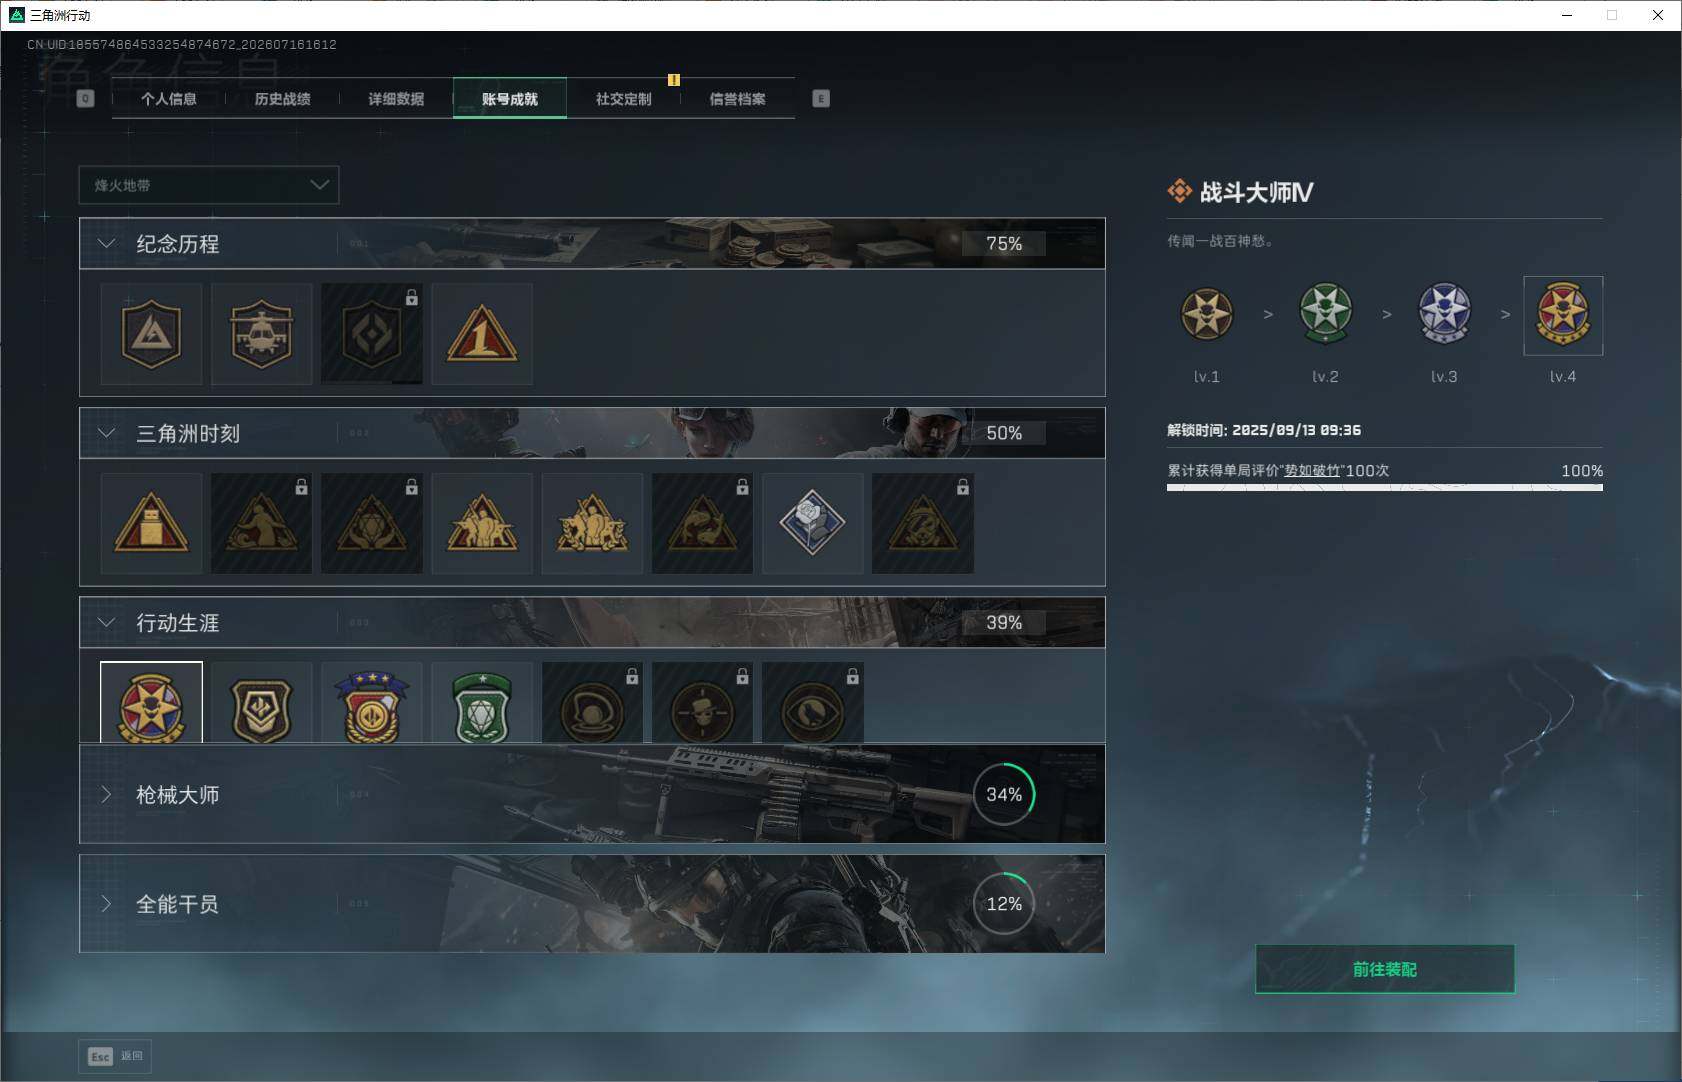Select the locked skull crosshair badge in 行动生涯
This screenshot has width=1682, height=1082.
702,703
